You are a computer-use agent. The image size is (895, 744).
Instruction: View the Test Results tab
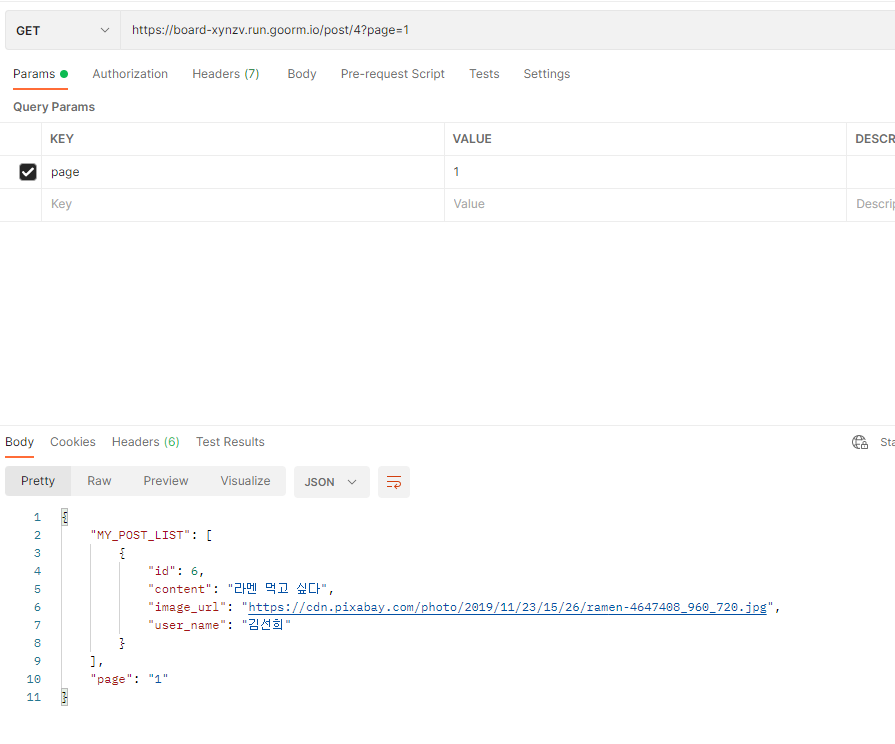pos(228,441)
